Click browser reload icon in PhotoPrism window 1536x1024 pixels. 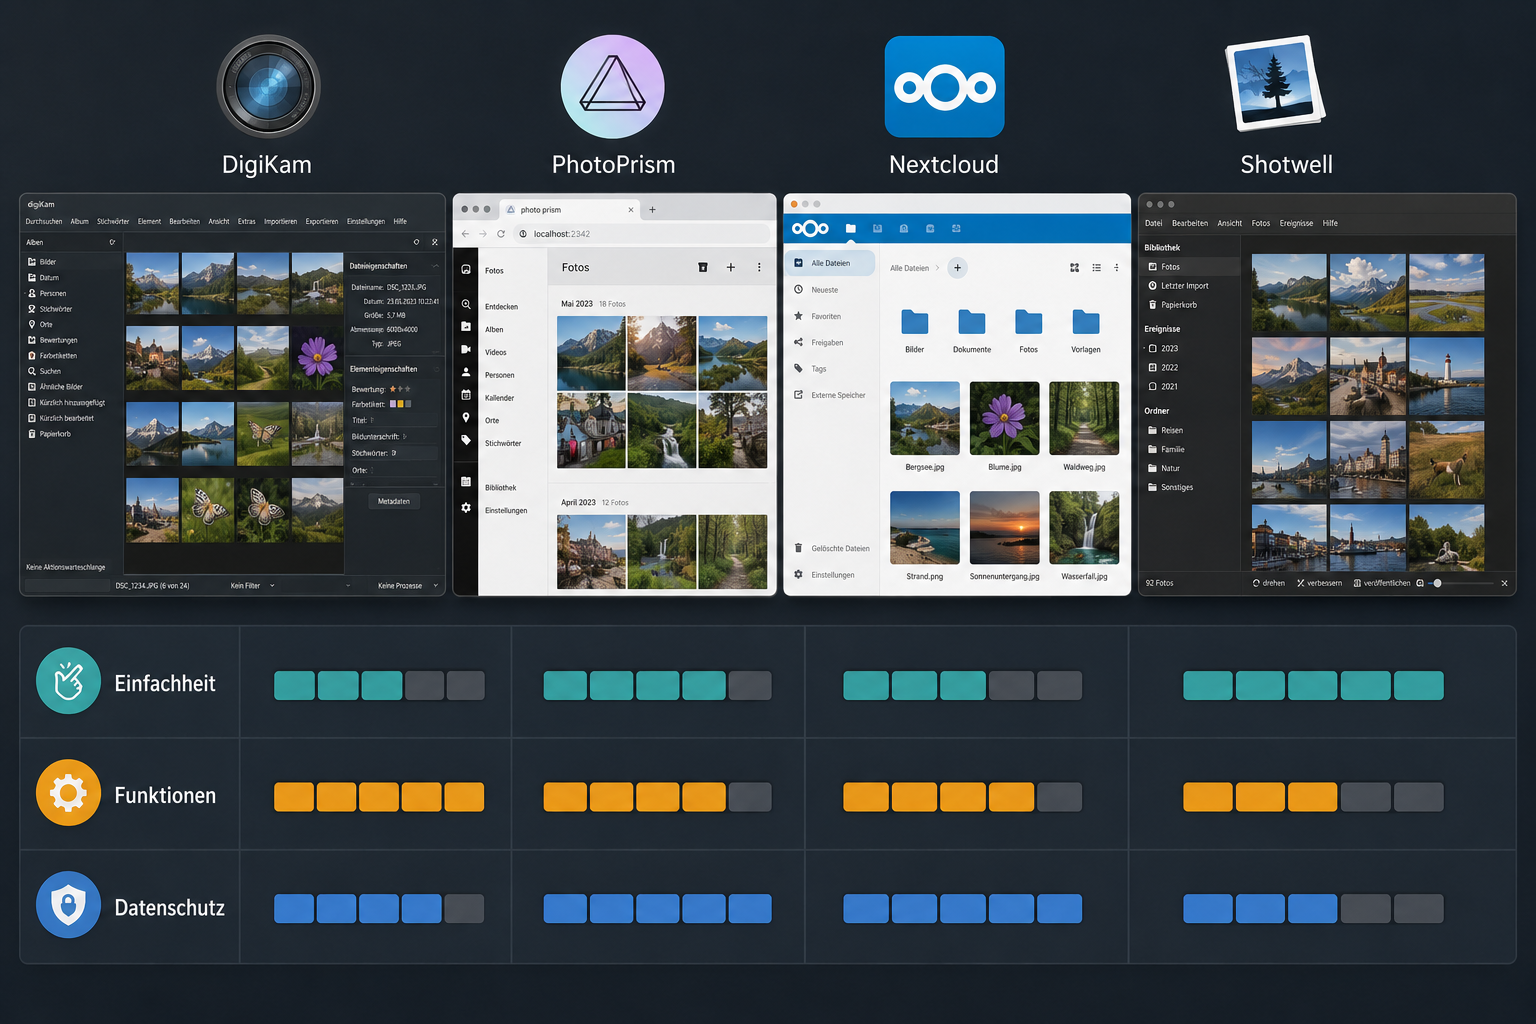click(x=501, y=234)
